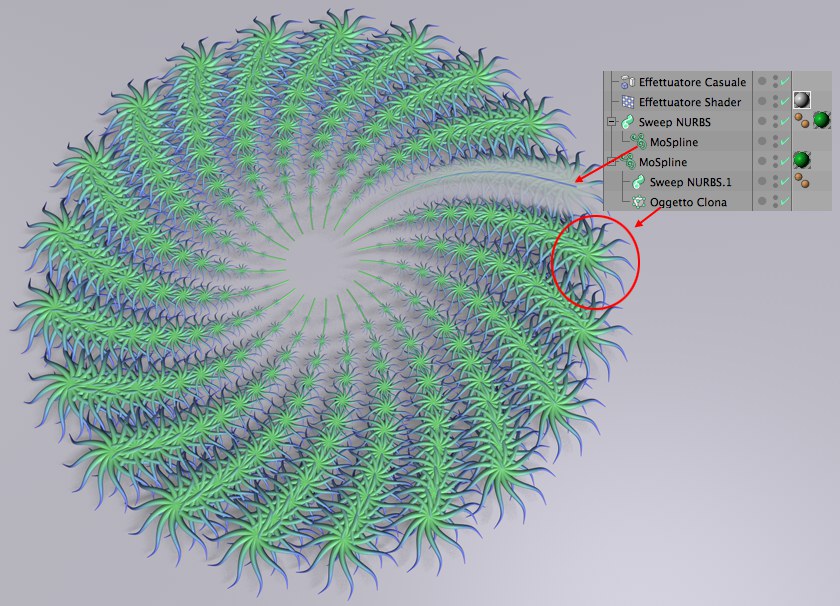Toggle the green checkmark for Sweep NURBS
Image resolution: width=840 pixels, height=606 pixels.
(785, 121)
